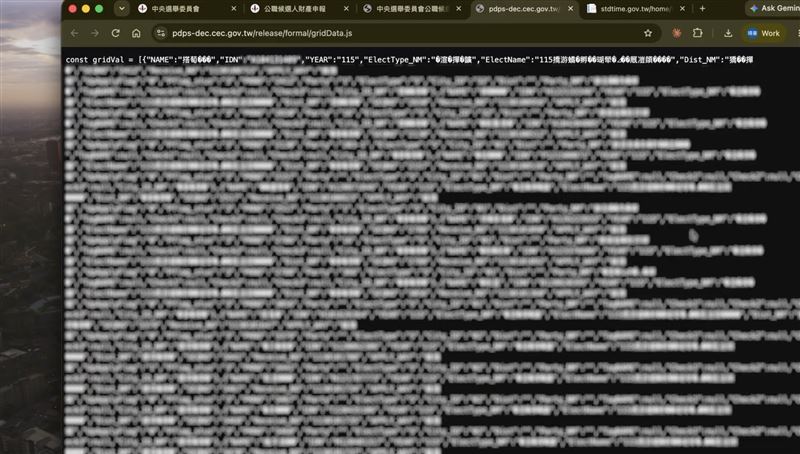800x454 pixels.
Task: Click the "Dist_NM" key in the code
Action: click(699, 60)
